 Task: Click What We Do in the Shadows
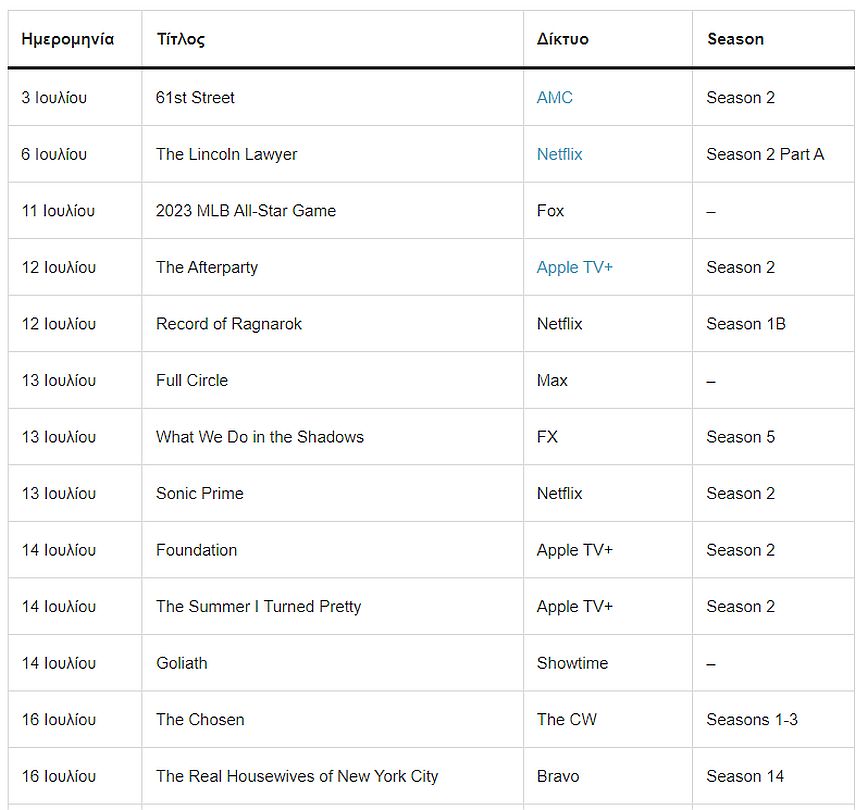coord(260,437)
